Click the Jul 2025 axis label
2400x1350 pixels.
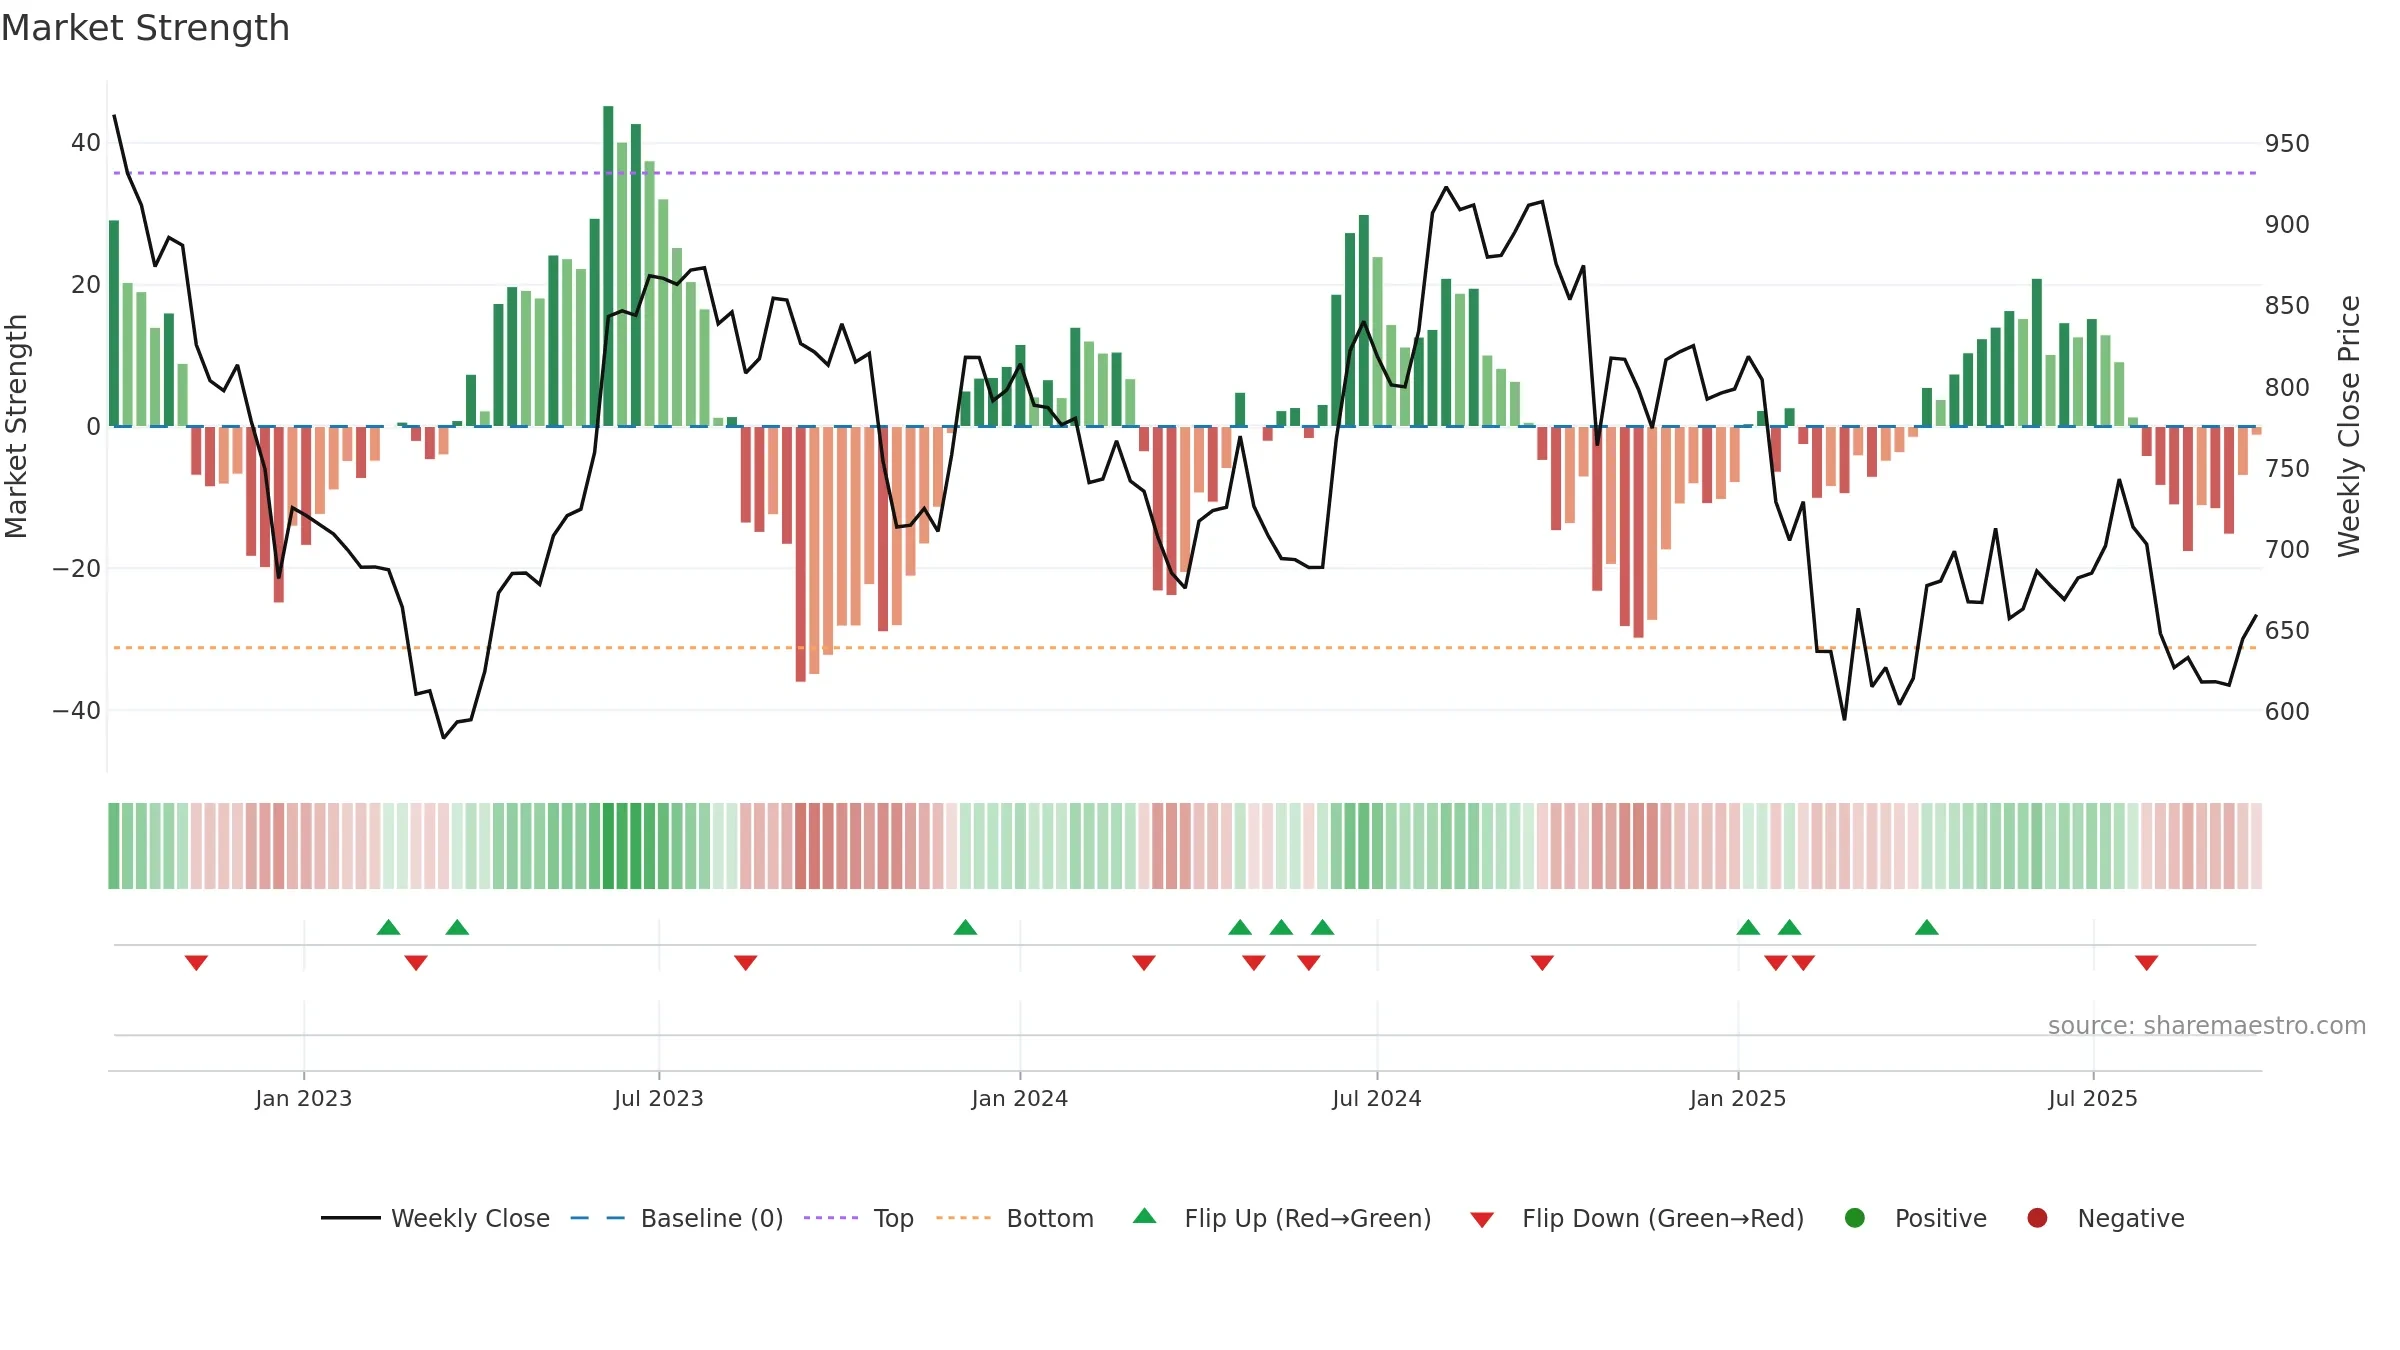pyautogui.click(x=2093, y=1098)
